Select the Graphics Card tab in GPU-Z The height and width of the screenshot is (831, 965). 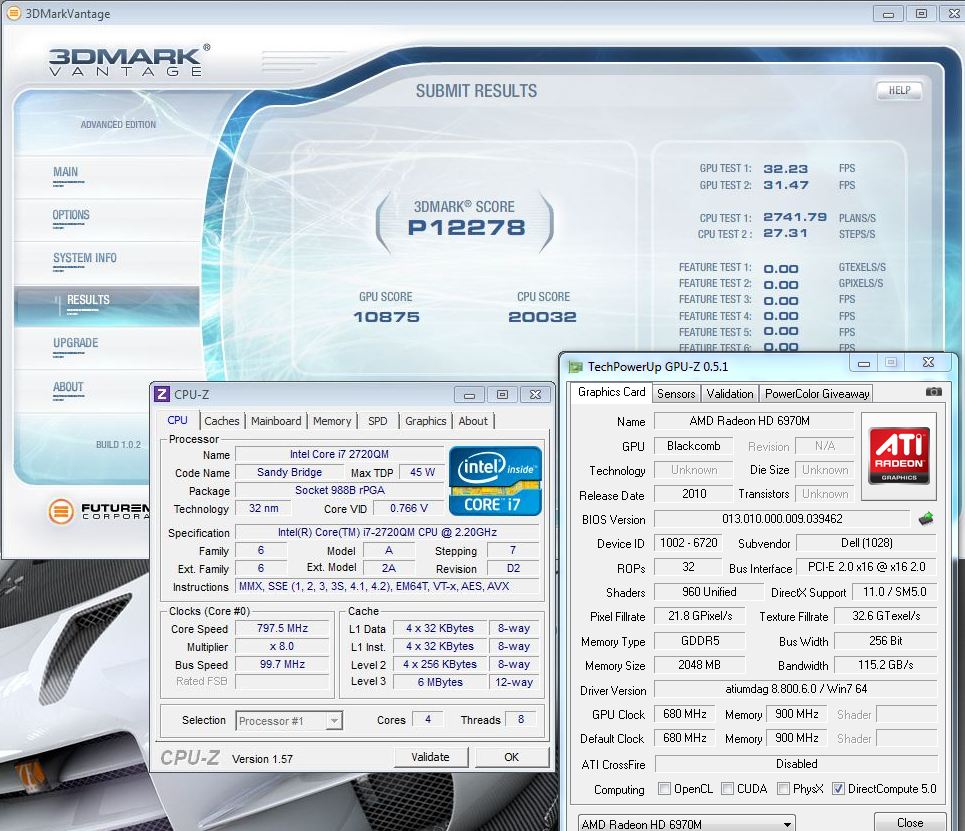[x=611, y=392]
